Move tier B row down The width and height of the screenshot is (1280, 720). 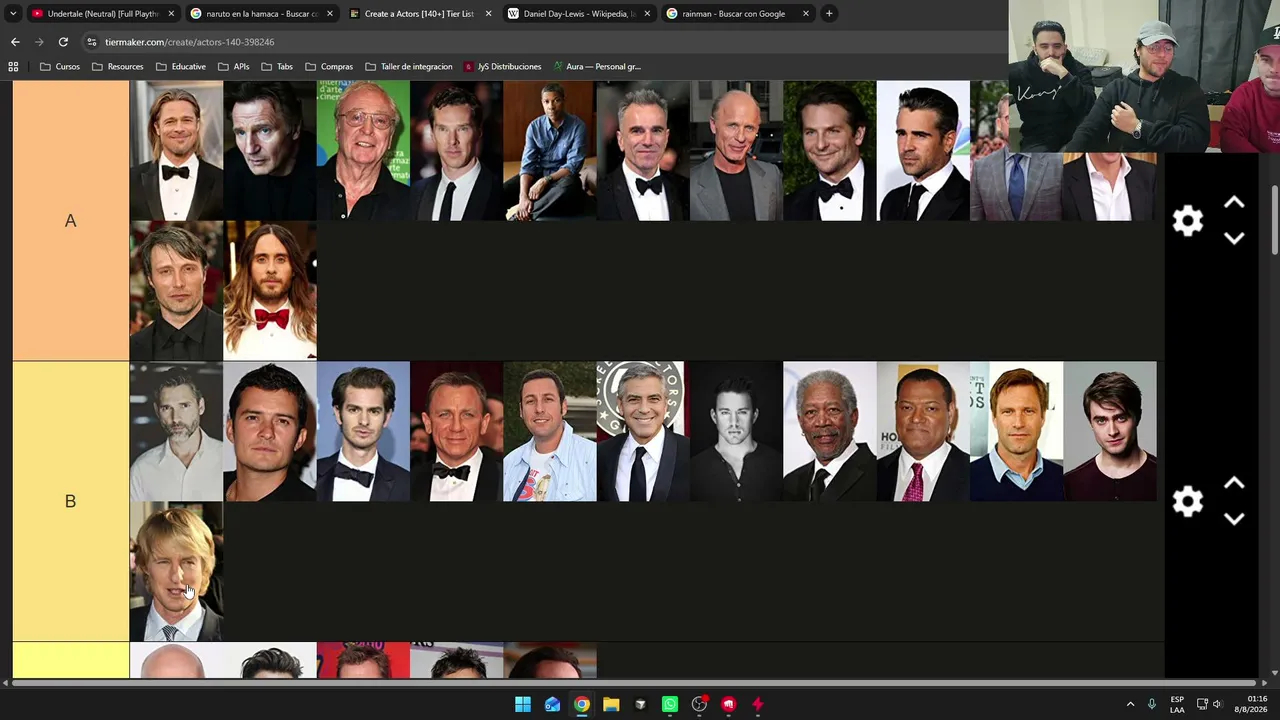1234,518
